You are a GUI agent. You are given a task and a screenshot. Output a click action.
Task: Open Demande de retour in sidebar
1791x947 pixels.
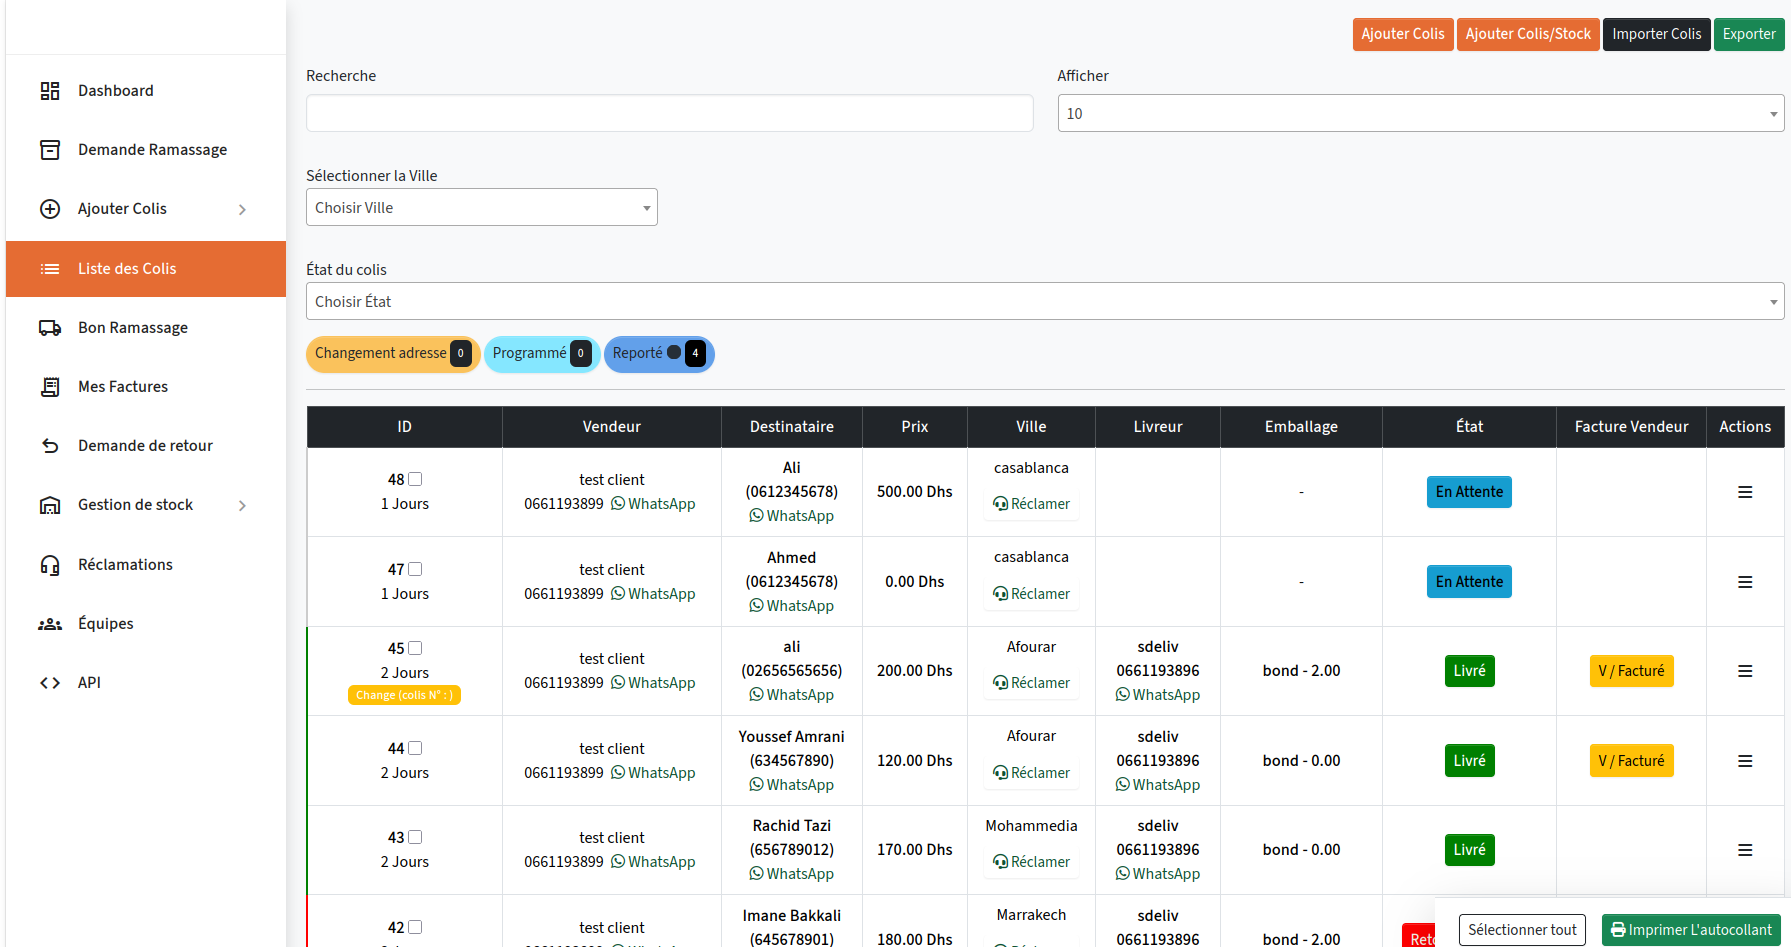(145, 446)
